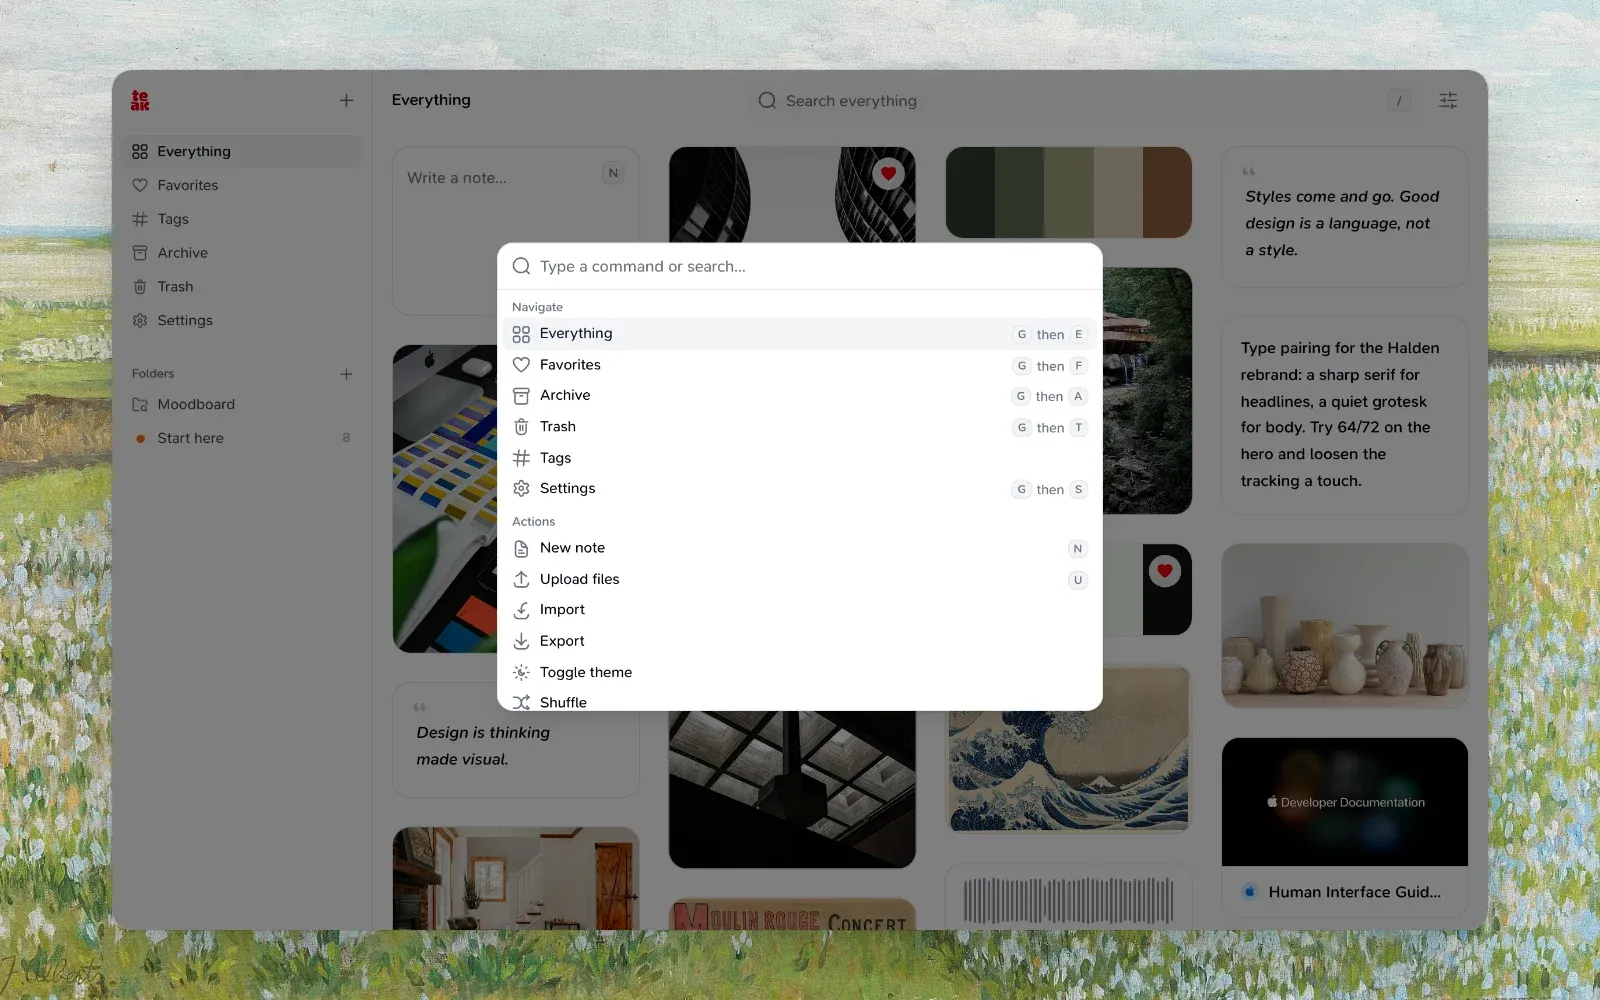
Task: Choose Tags in the command palette
Action: (x=800, y=458)
